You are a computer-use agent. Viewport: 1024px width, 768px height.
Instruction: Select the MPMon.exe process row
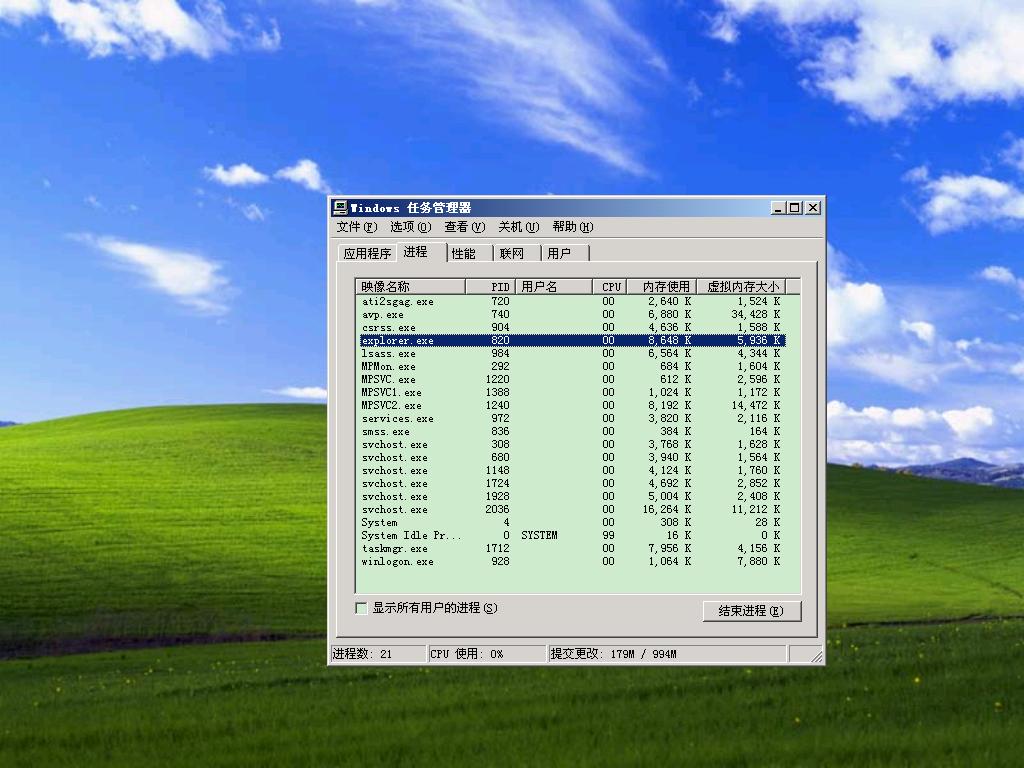coord(572,366)
